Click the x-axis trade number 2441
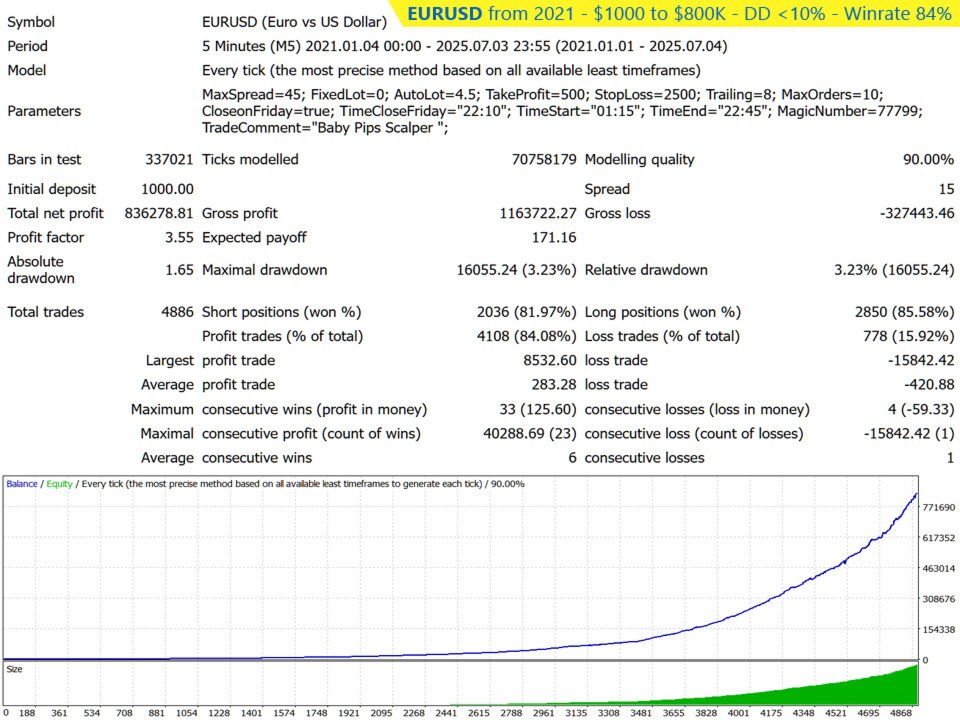The width and height of the screenshot is (960, 720). pos(446,713)
